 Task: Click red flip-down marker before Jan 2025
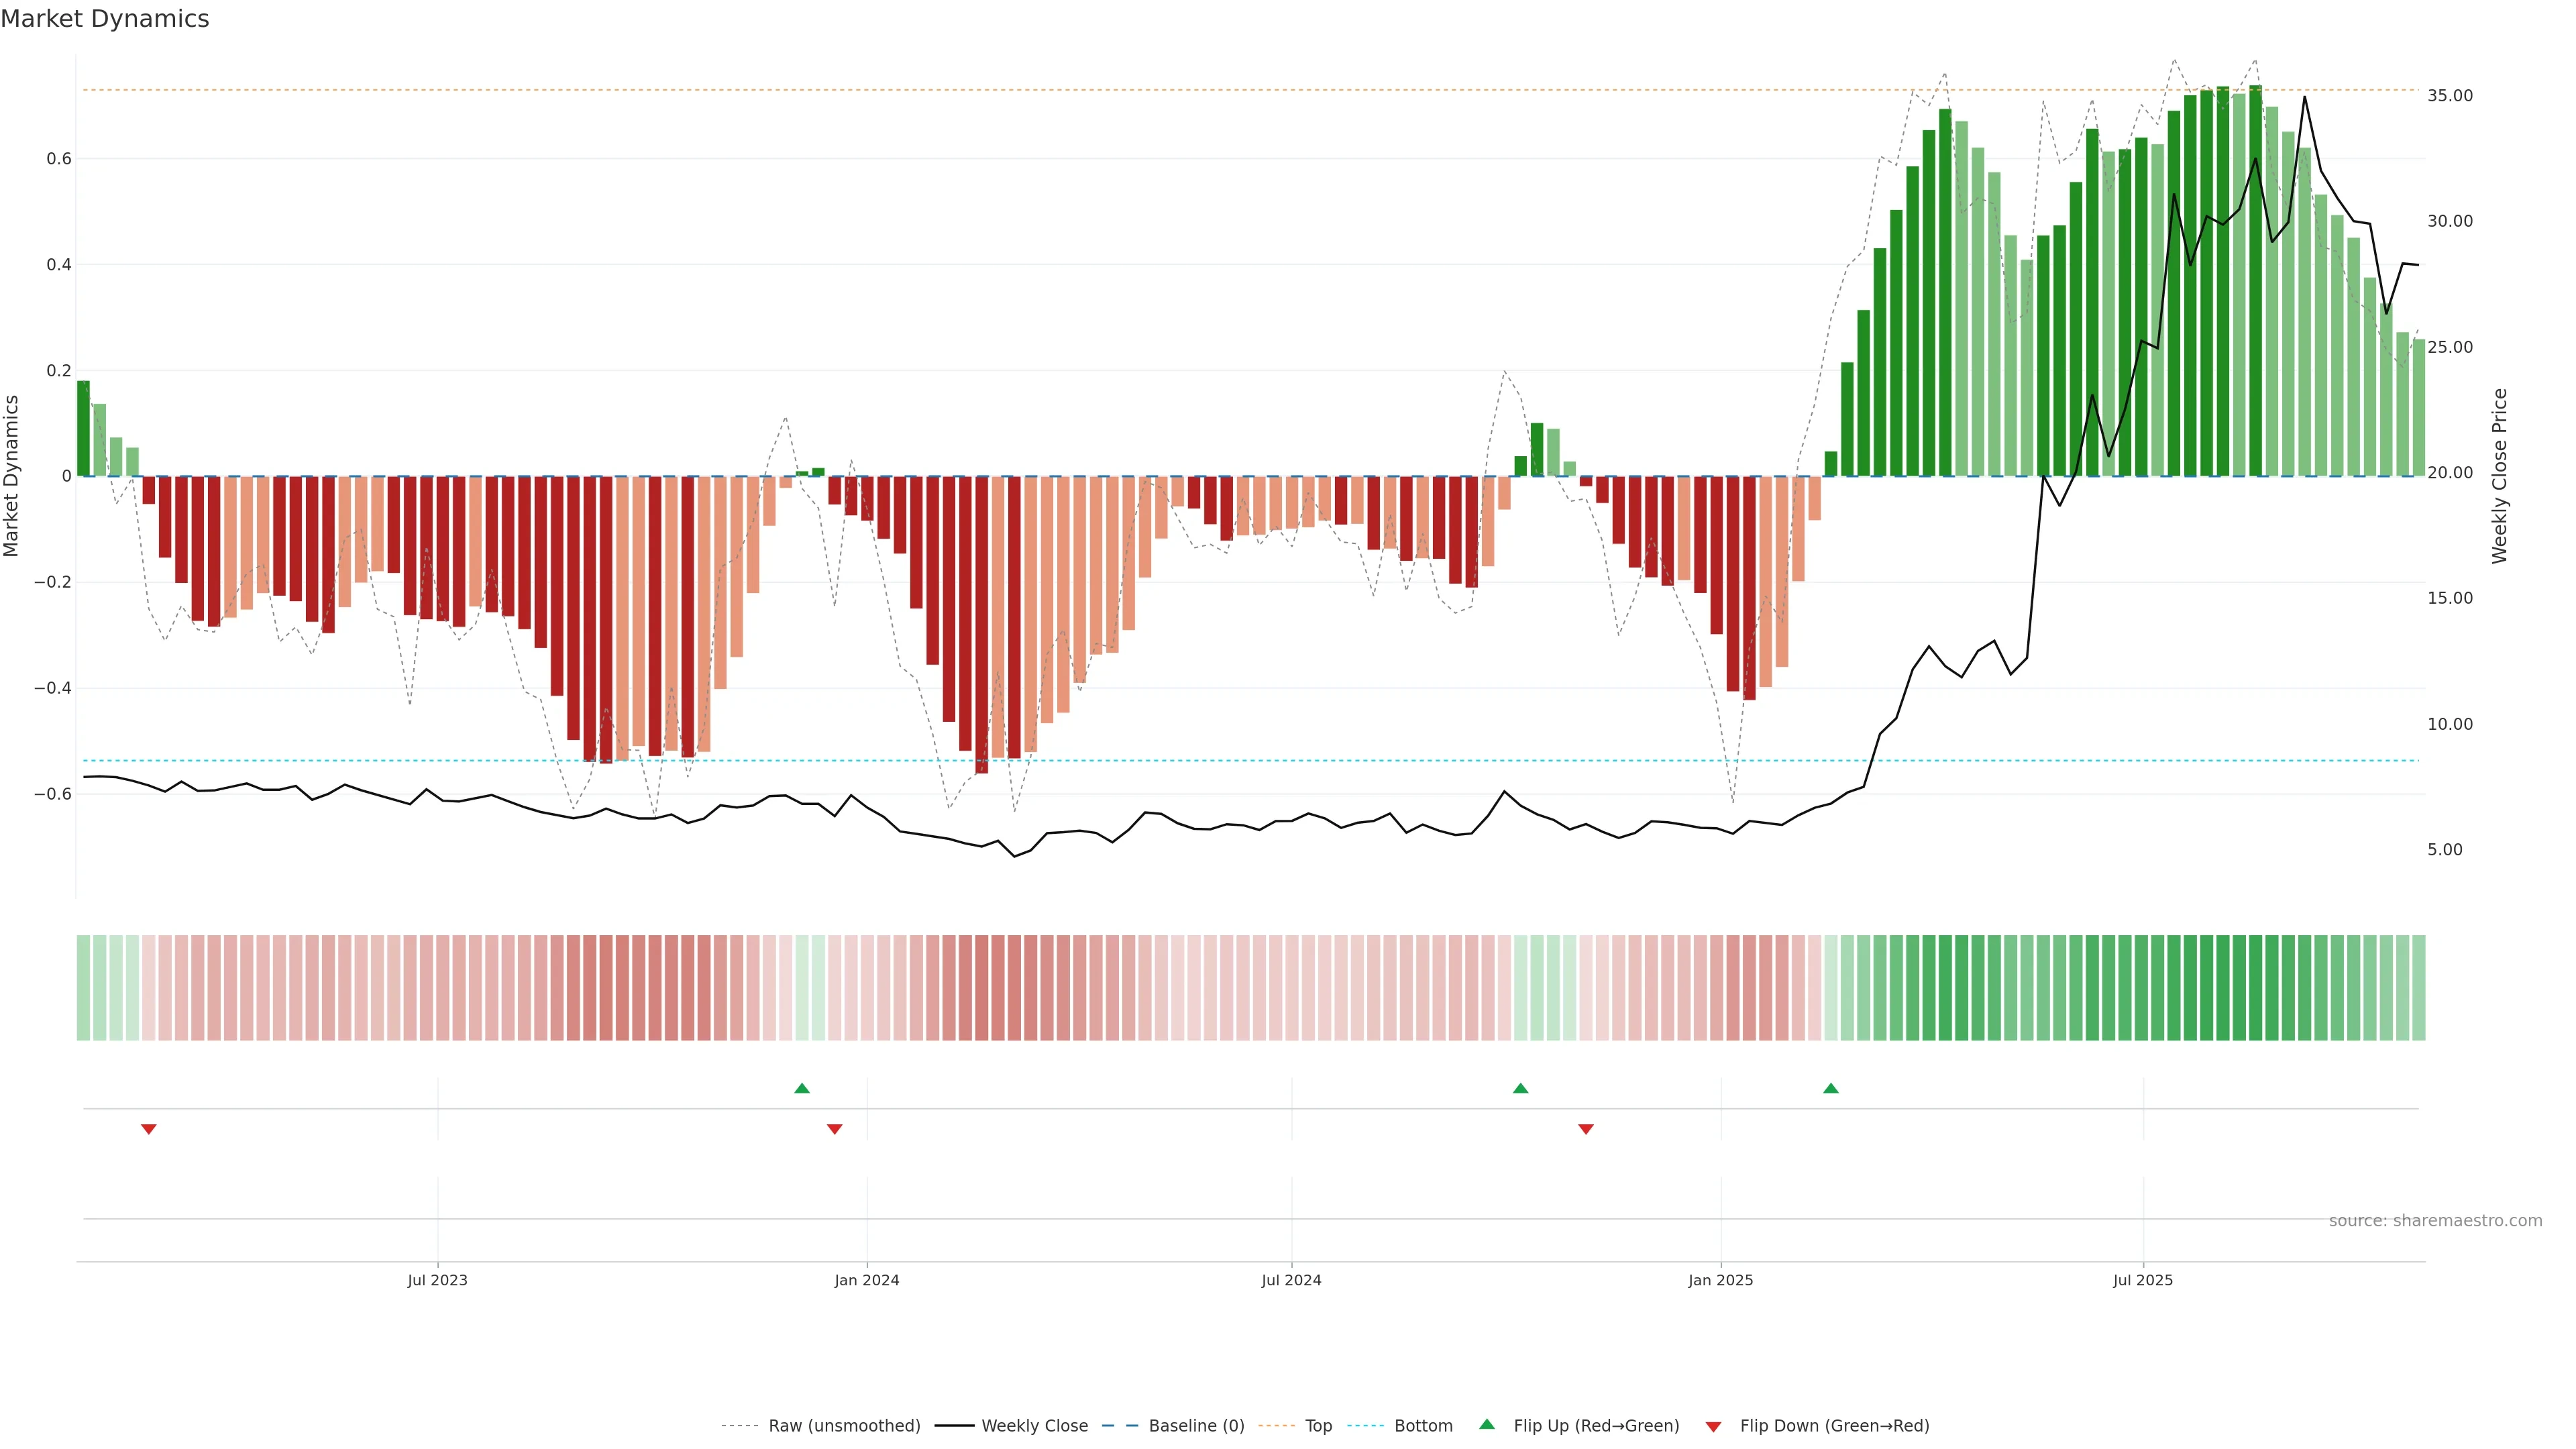(1586, 1129)
